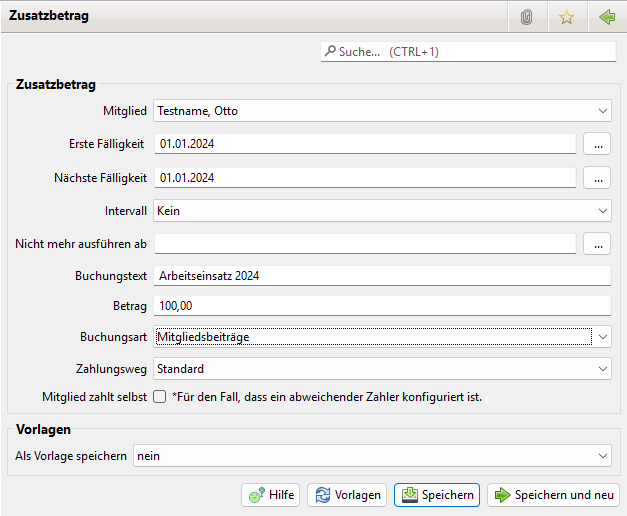The height and width of the screenshot is (516, 627).
Task: Open the Intervall dropdown
Action: [602, 211]
